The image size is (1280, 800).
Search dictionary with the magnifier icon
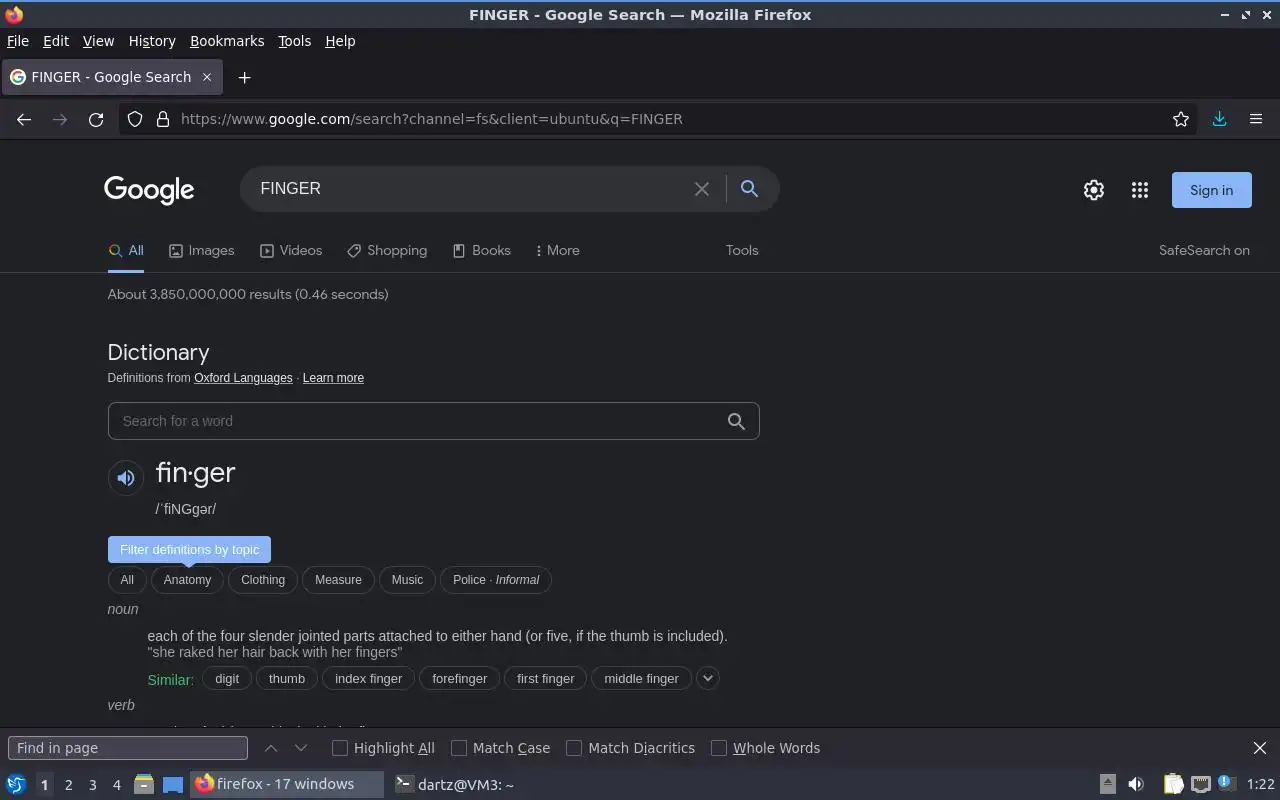coord(736,421)
